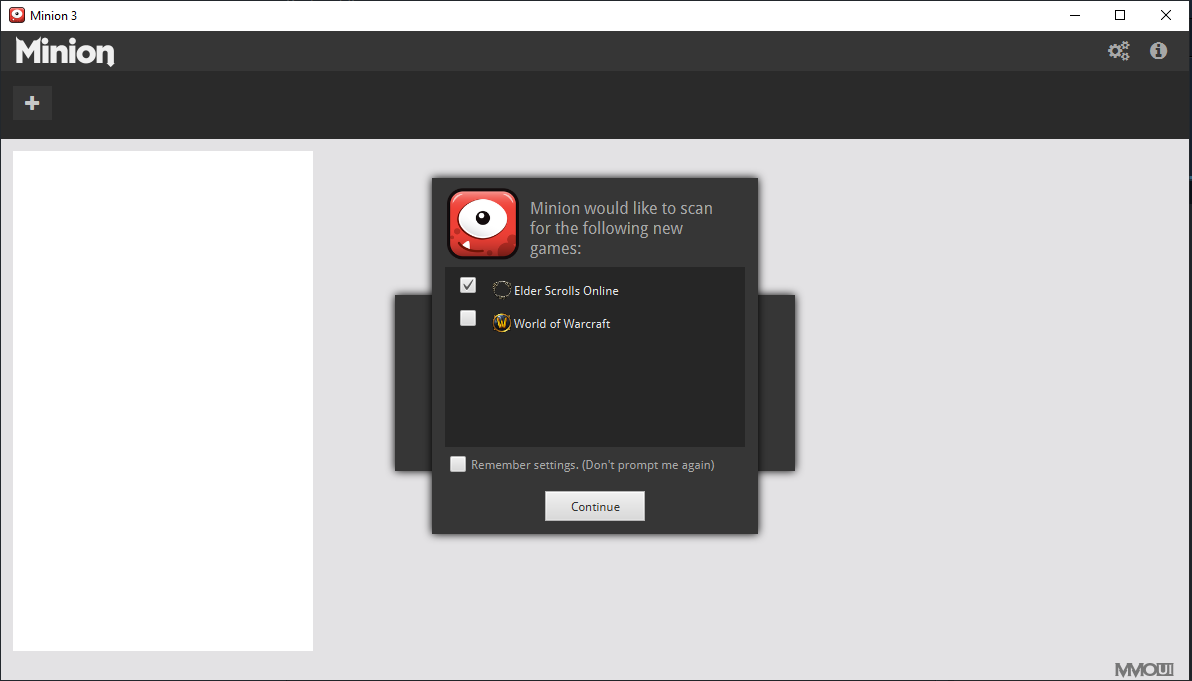The width and height of the screenshot is (1192, 681).
Task: Enable Remember settings checkbox
Action: [x=458, y=464]
